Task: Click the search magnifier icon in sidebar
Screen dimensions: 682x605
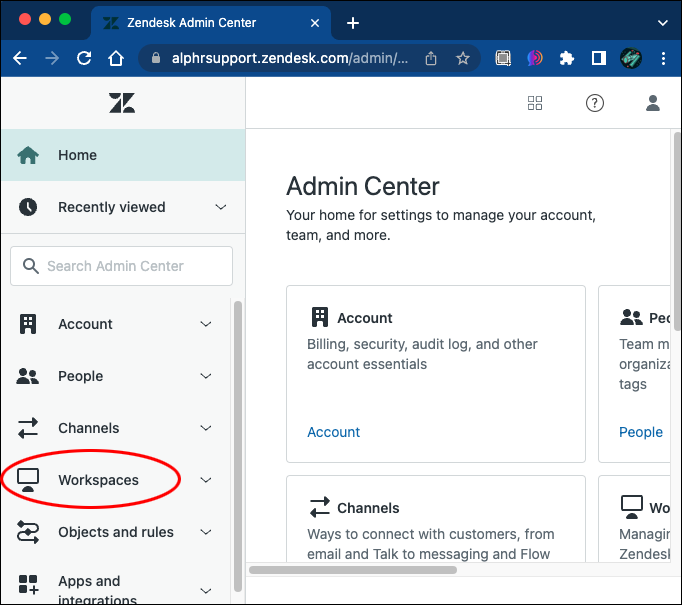Action: pos(30,266)
